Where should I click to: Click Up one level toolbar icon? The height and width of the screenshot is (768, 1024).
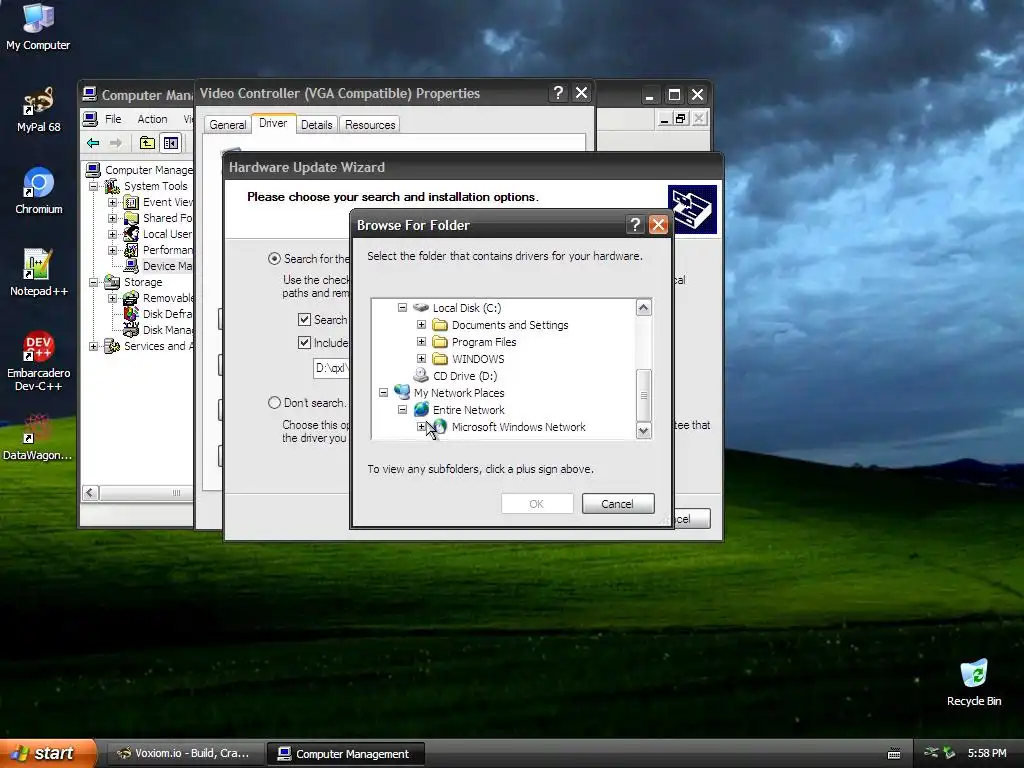pos(148,143)
